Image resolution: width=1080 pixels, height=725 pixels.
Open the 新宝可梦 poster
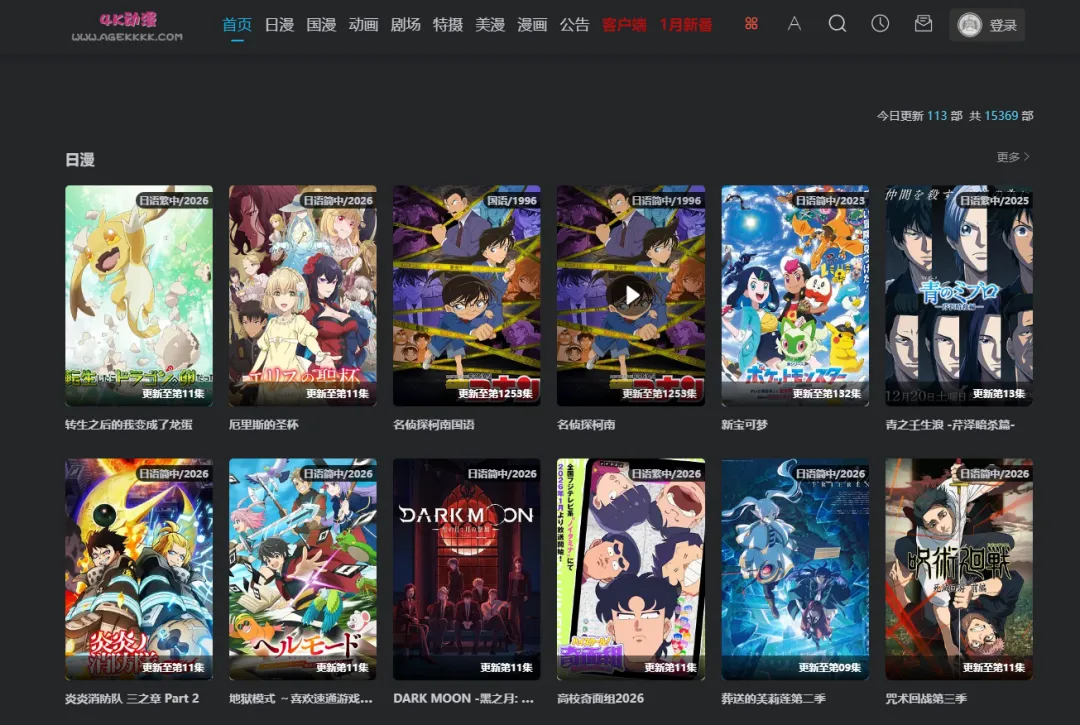pos(795,295)
